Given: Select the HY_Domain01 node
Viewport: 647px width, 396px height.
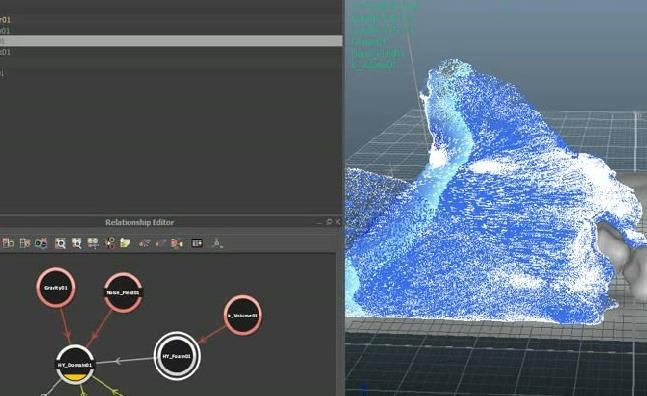Looking at the screenshot, I should point(75,365).
